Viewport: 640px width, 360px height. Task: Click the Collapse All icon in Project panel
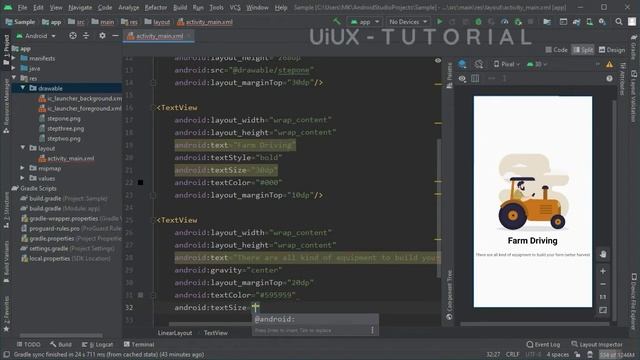tap(86, 36)
